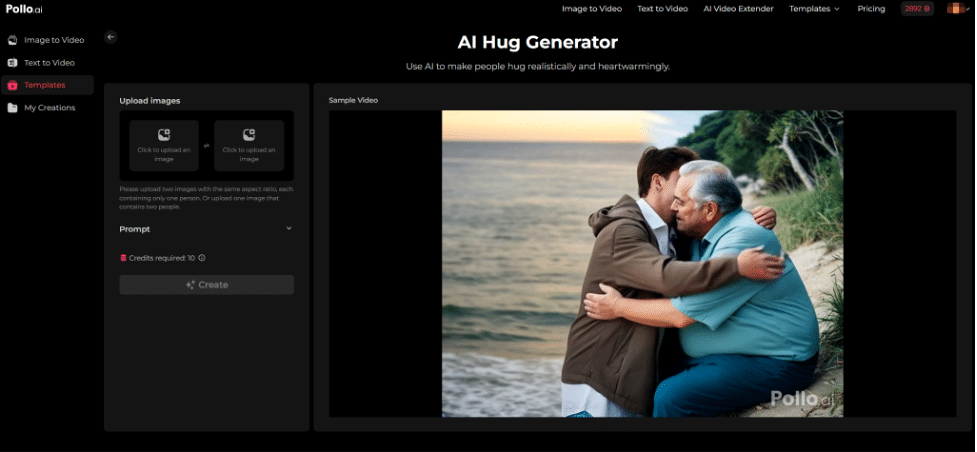Click the subtitle about hugging realistically
977x452 pixels.
pos(538,66)
